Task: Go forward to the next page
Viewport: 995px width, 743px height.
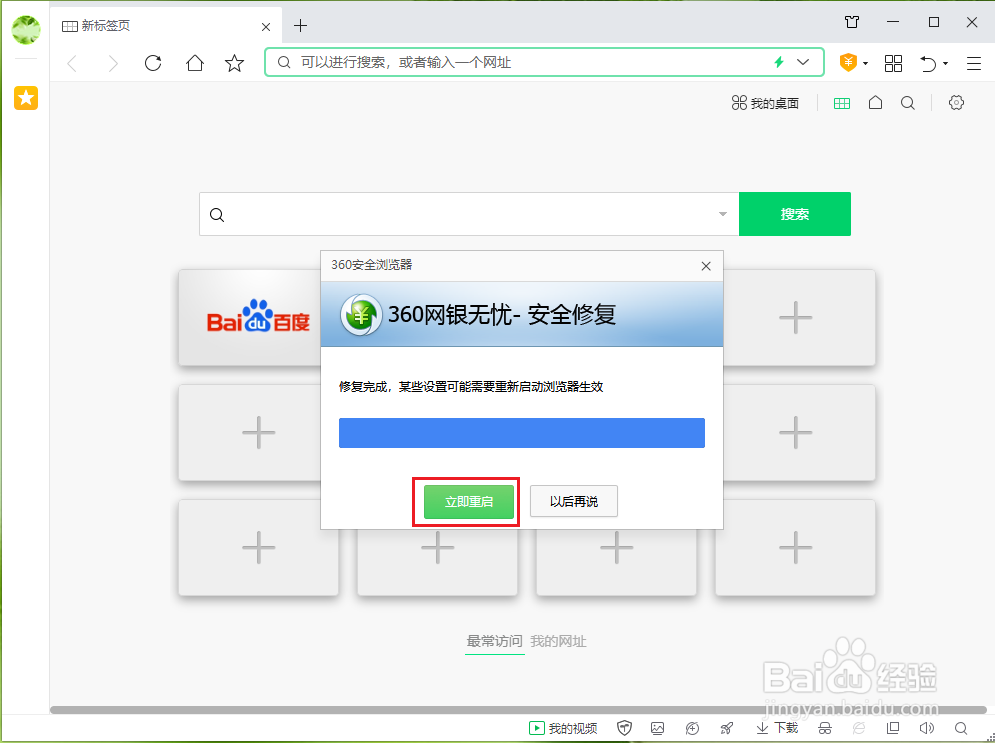Action: coord(112,63)
